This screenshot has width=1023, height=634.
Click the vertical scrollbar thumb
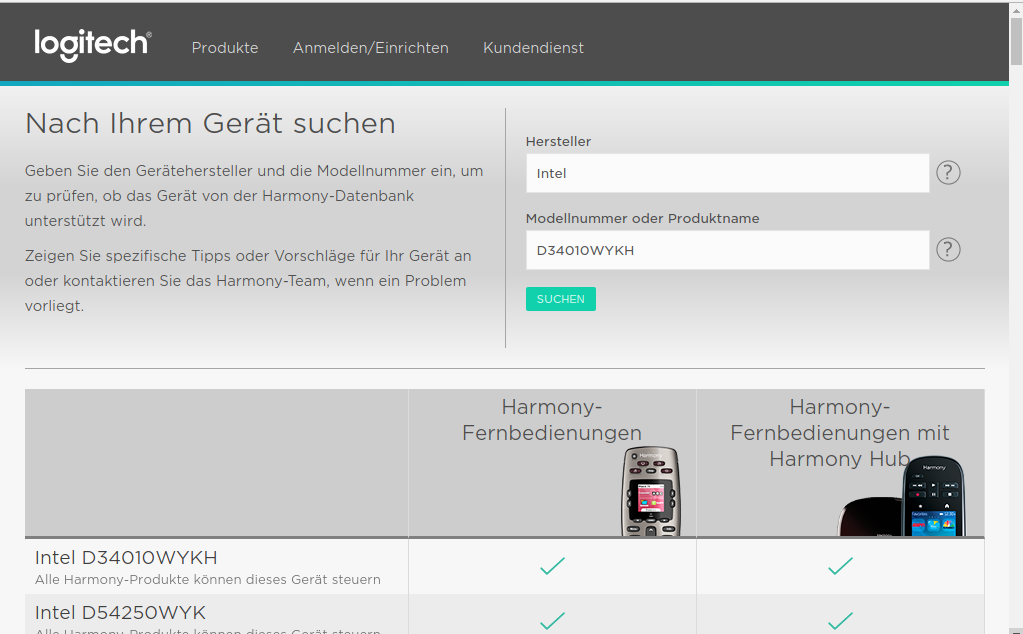pyautogui.click(x=1016, y=40)
